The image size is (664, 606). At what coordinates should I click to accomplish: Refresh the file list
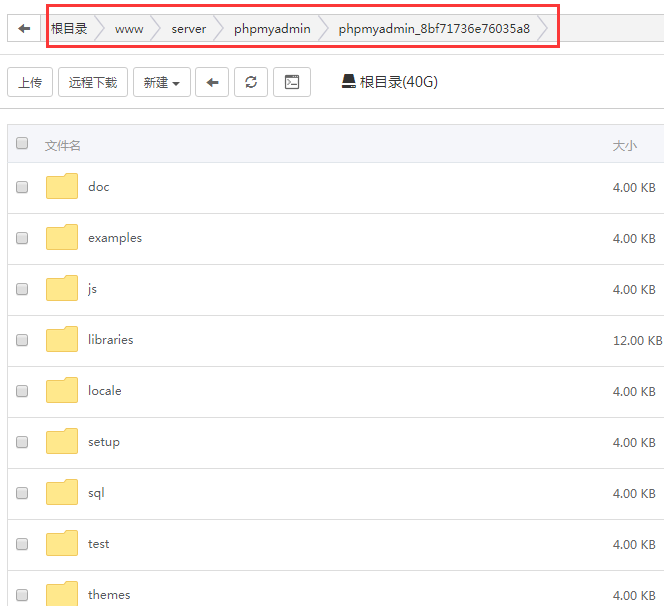[251, 82]
